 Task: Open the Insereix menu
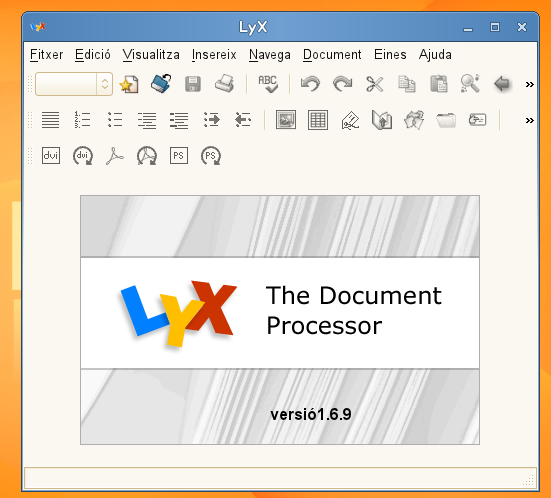[214, 54]
